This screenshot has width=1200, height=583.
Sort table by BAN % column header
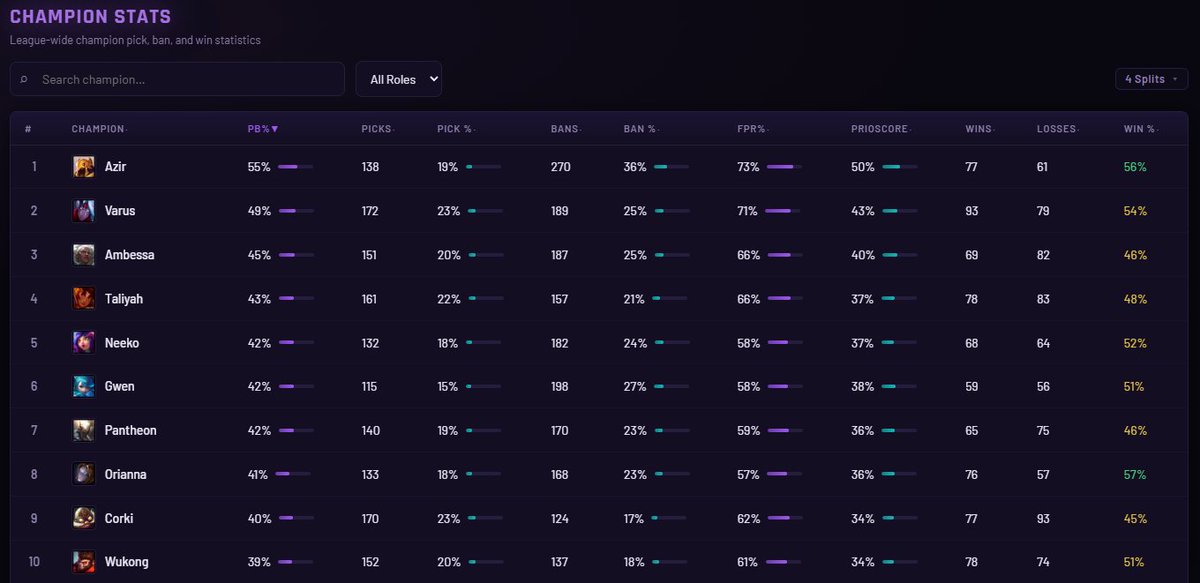[x=641, y=129]
